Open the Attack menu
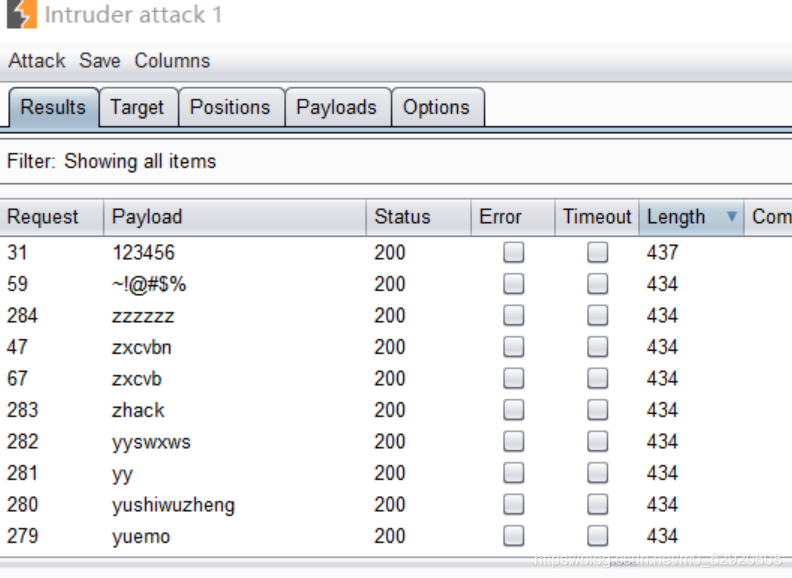Screen dimensions: 792x578 [37, 61]
